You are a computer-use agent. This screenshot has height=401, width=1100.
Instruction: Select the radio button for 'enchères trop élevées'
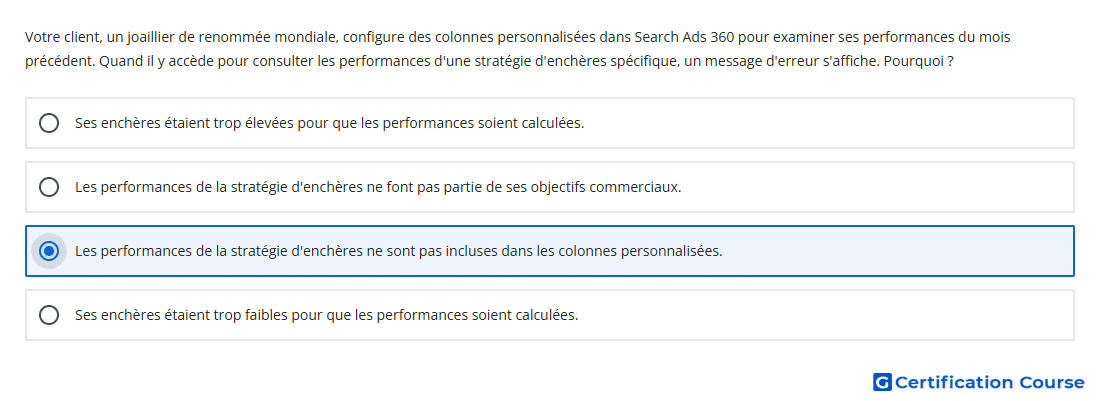pos(48,123)
